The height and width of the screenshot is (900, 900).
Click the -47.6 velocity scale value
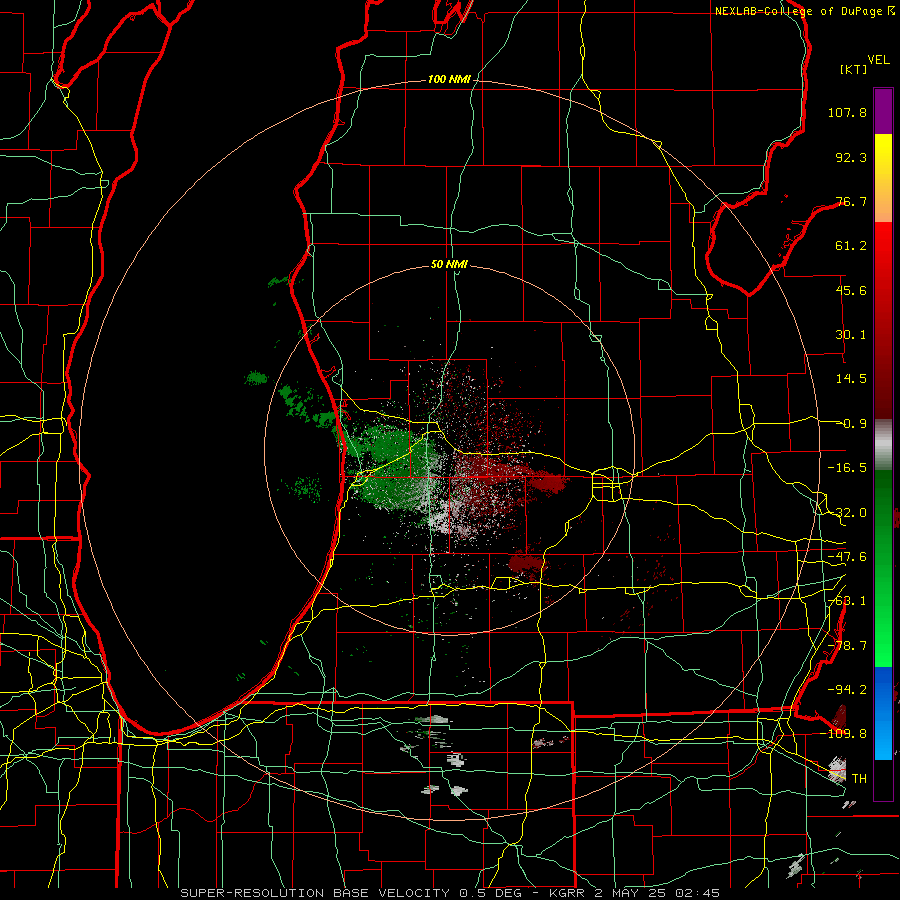(x=847, y=557)
